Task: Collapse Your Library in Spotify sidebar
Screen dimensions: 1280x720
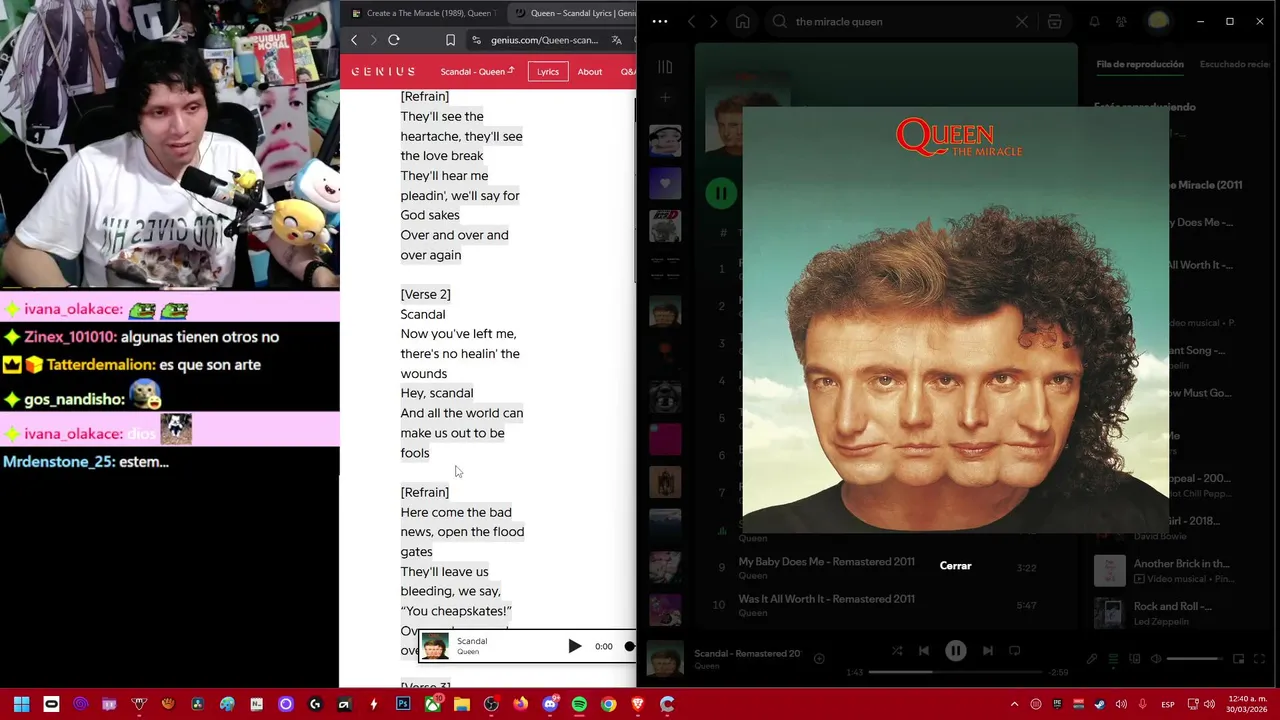Action: coord(665,67)
